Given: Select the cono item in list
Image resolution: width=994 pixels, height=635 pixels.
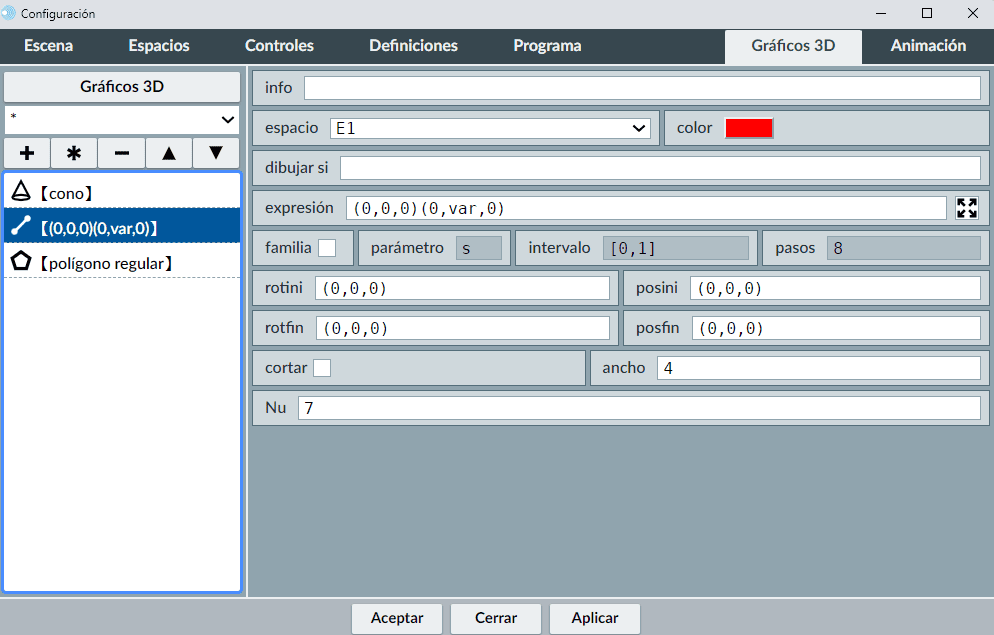Looking at the screenshot, I should click(x=122, y=193).
